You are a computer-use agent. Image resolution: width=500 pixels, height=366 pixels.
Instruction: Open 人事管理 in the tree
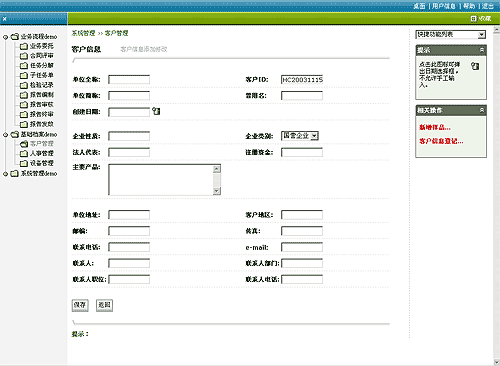[42, 153]
